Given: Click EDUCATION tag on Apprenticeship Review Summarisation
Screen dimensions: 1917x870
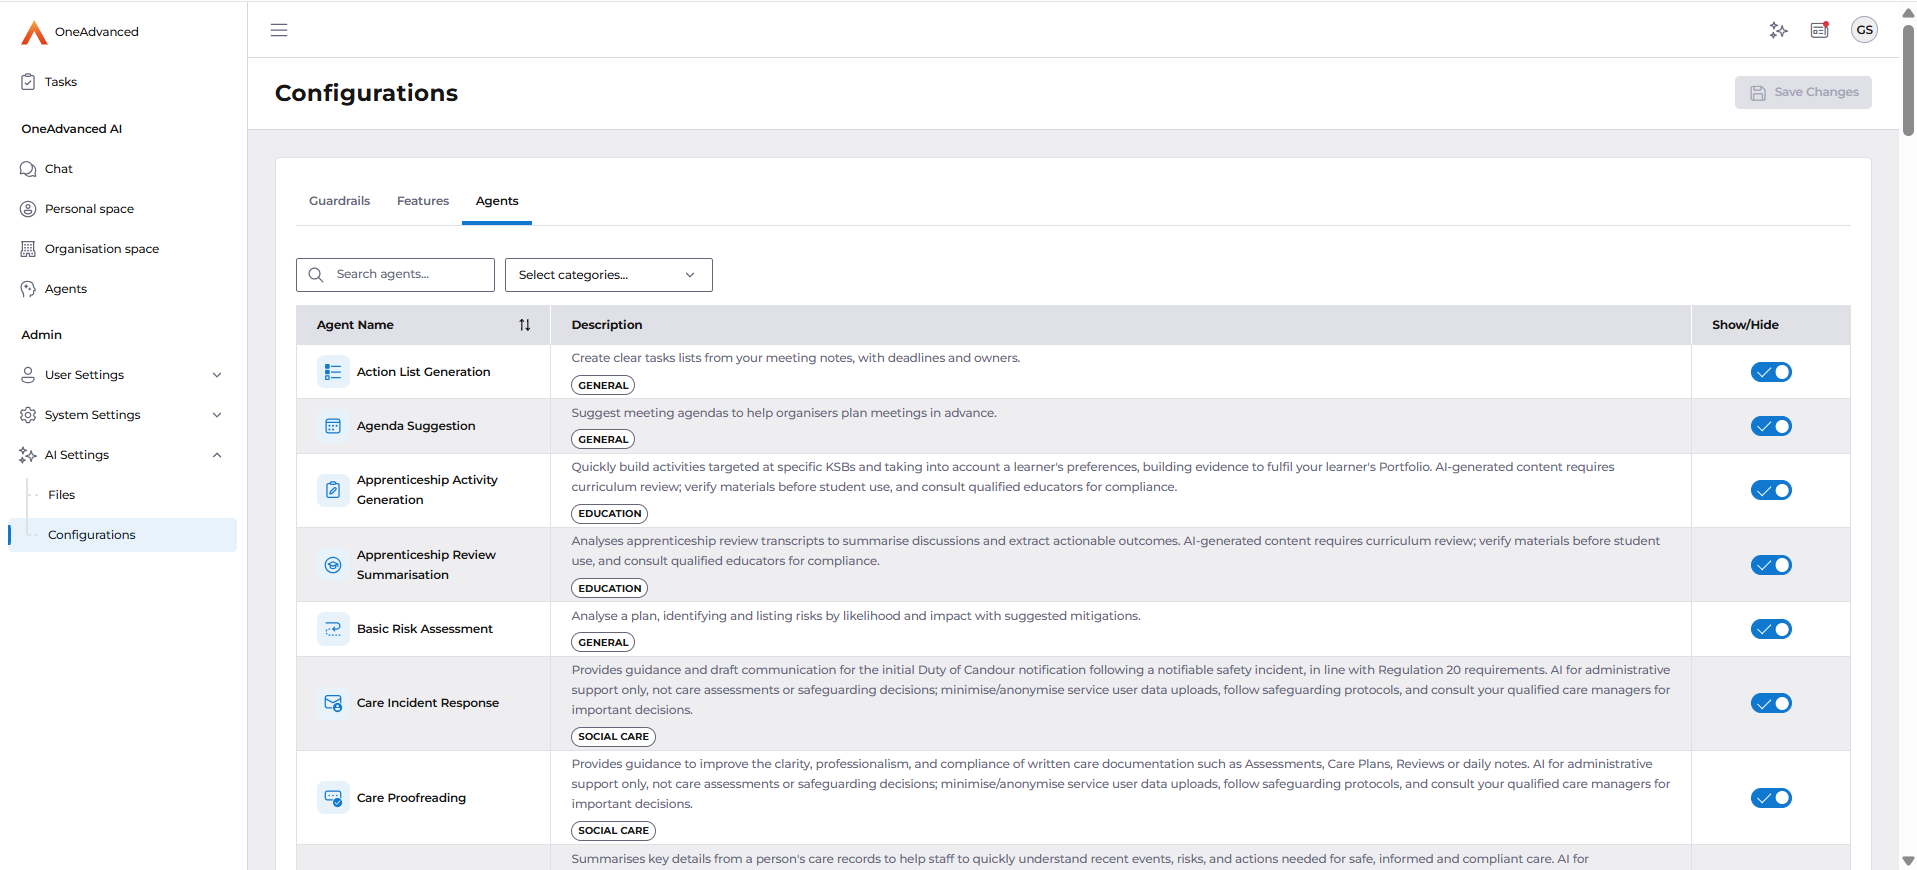Looking at the screenshot, I should click(x=610, y=589).
